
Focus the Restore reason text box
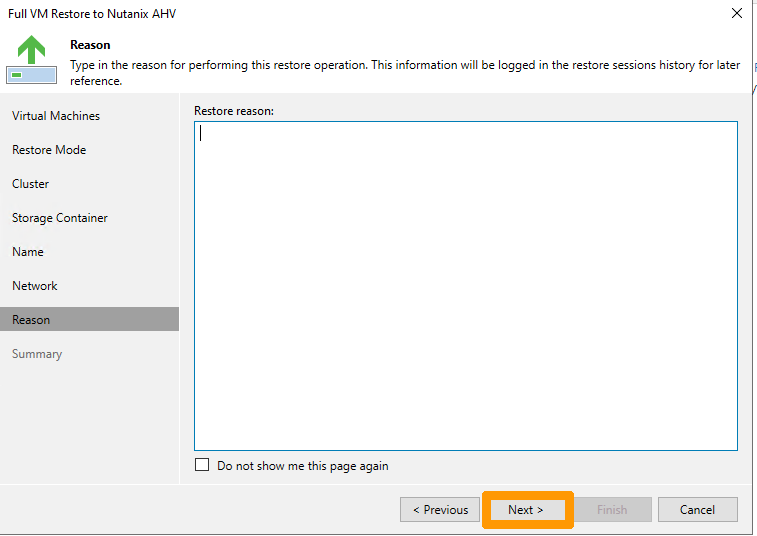pyautogui.click(x=466, y=286)
